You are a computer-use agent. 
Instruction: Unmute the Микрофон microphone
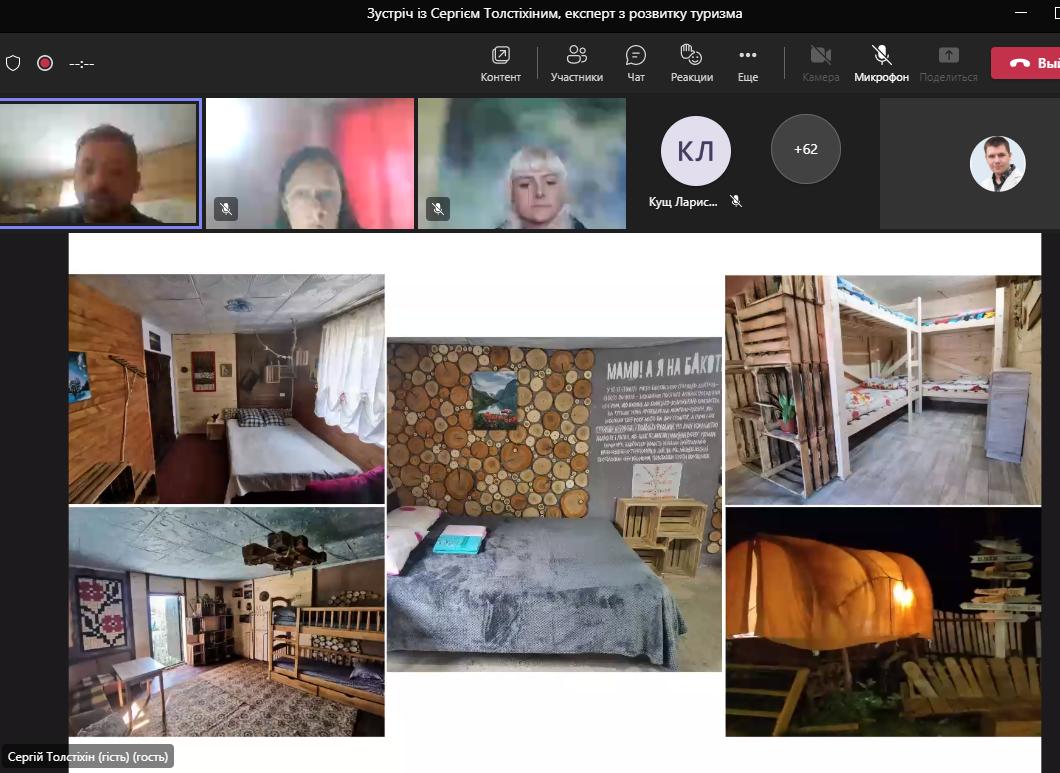point(881,63)
